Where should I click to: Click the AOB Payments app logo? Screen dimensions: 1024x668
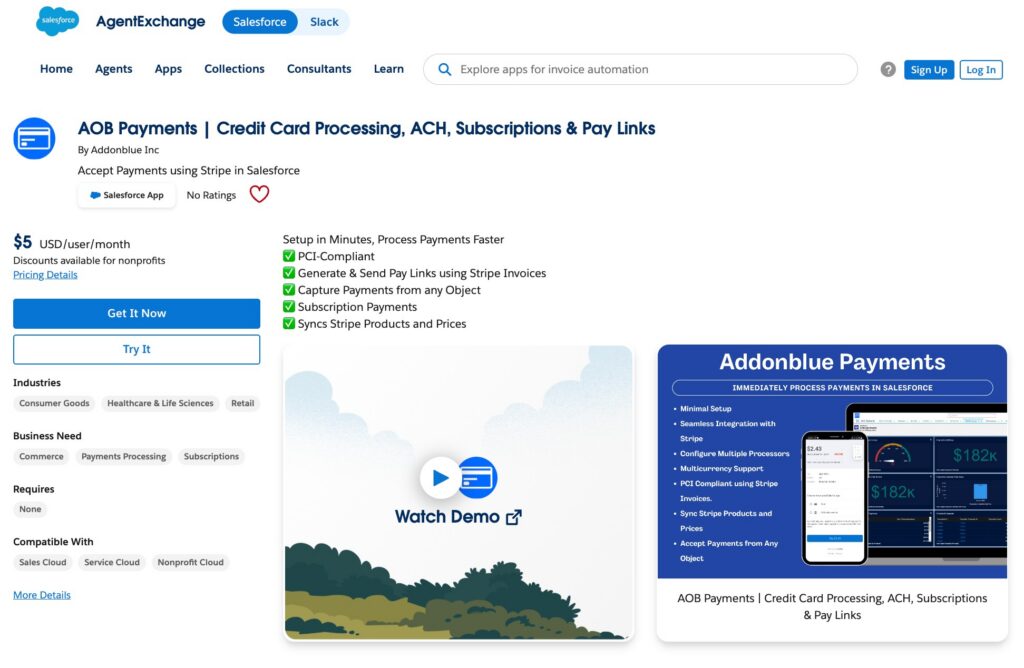(x=34, y=138)
